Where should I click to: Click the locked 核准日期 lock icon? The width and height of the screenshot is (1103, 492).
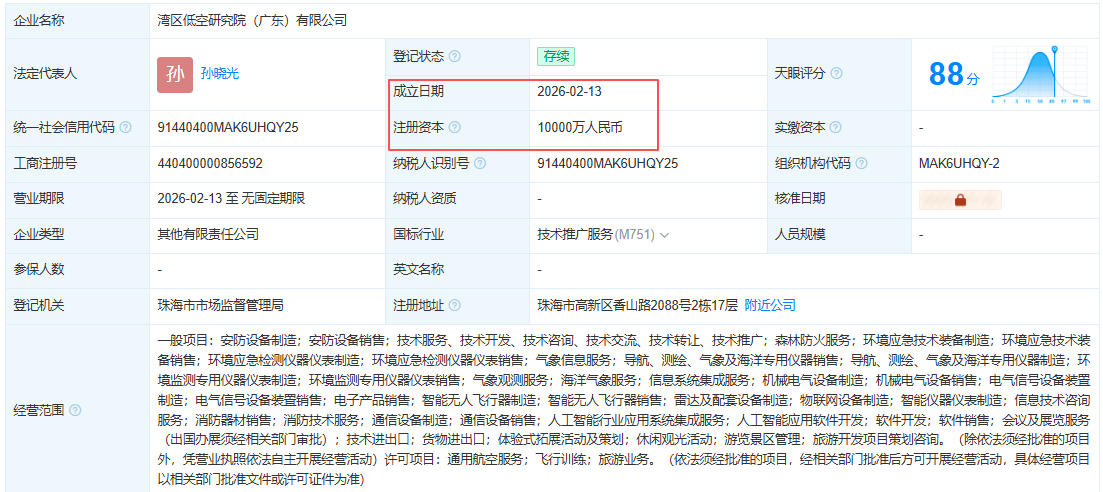tap(960, 200)
